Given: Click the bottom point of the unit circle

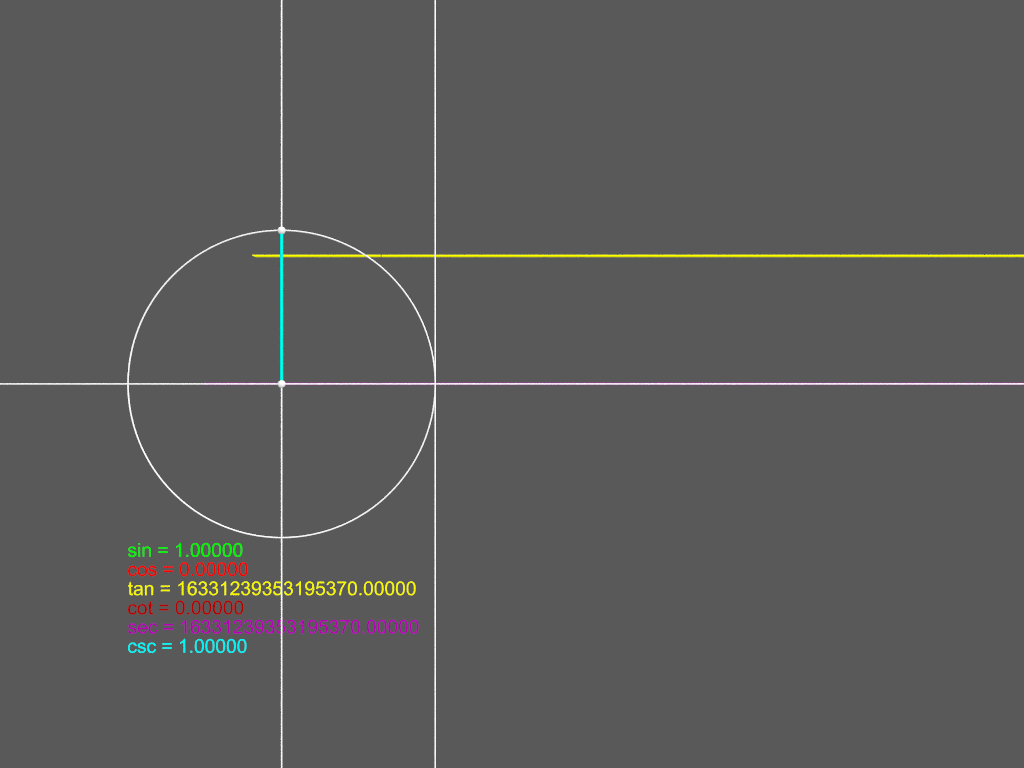Looking at the screenshot, I should click(x=281, y=537).
